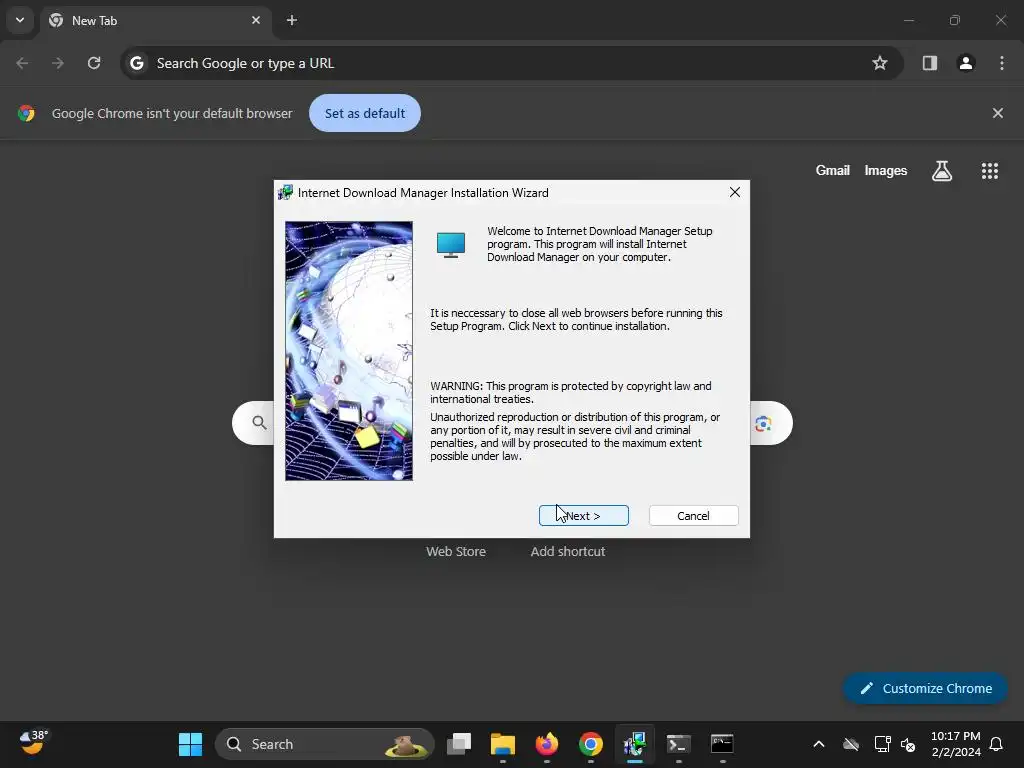Click Add shortcut on the new tab page

[x=568, y=551]
